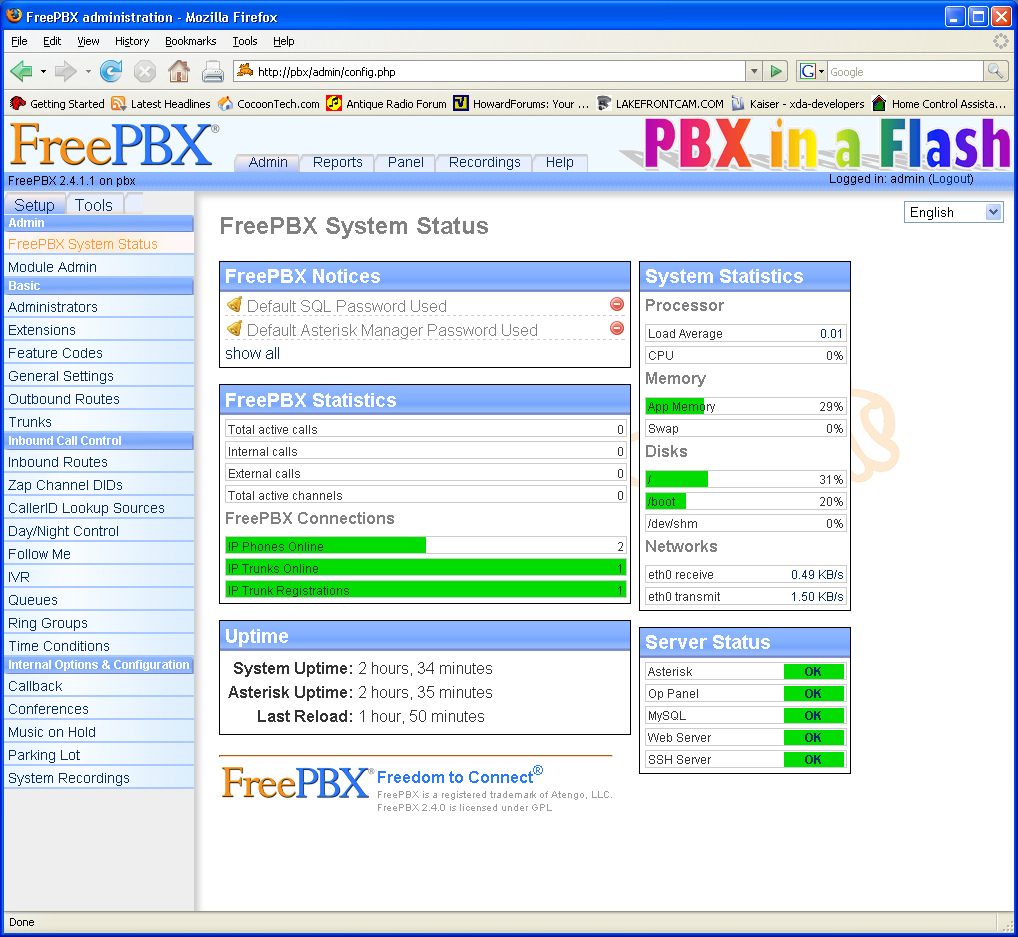Open Extensions in the sidebar

(42, 330)
